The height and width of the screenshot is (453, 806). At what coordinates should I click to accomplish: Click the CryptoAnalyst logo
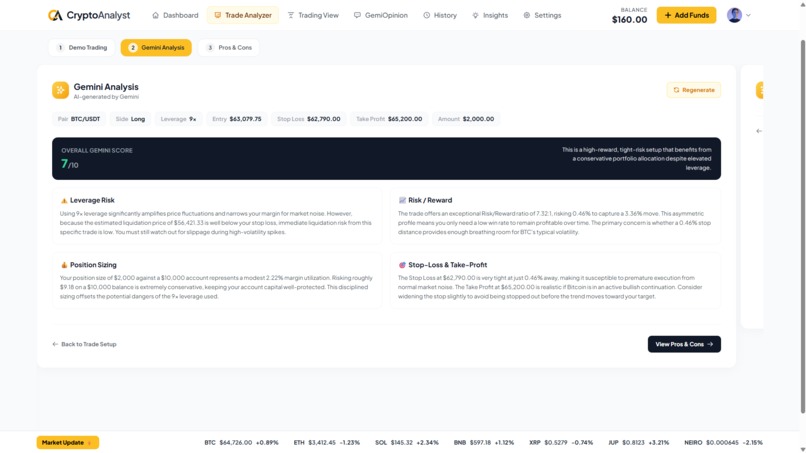[88, 15]
